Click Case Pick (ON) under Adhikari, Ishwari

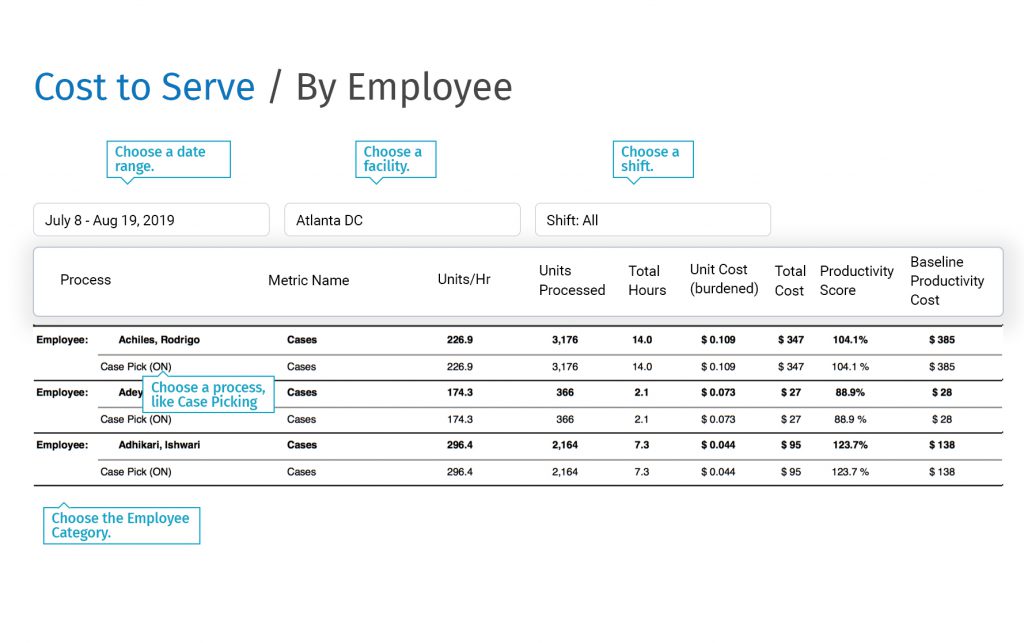tap(136, 472)
